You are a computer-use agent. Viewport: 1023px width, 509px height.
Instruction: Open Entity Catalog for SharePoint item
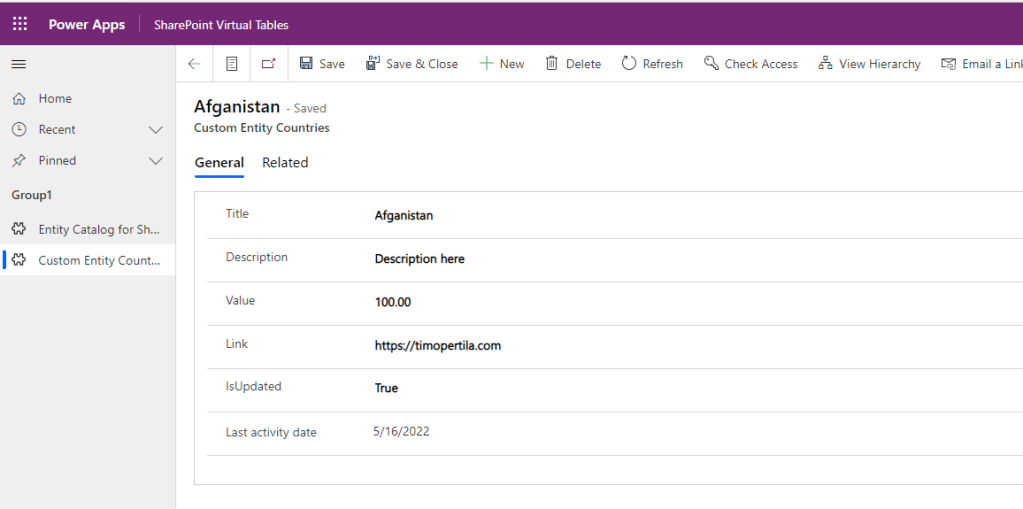98,230
